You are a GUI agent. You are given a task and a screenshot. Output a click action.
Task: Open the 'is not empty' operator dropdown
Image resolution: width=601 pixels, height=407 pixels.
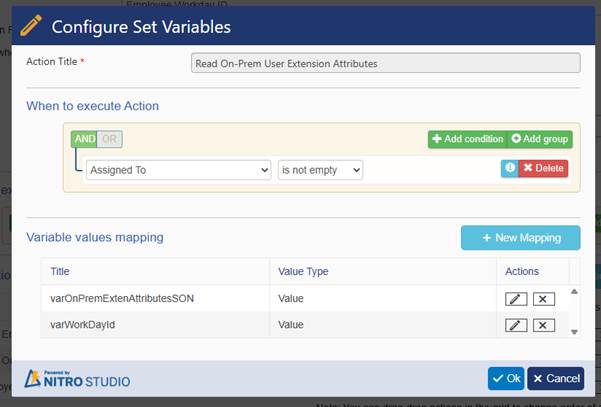coord(320,170)
